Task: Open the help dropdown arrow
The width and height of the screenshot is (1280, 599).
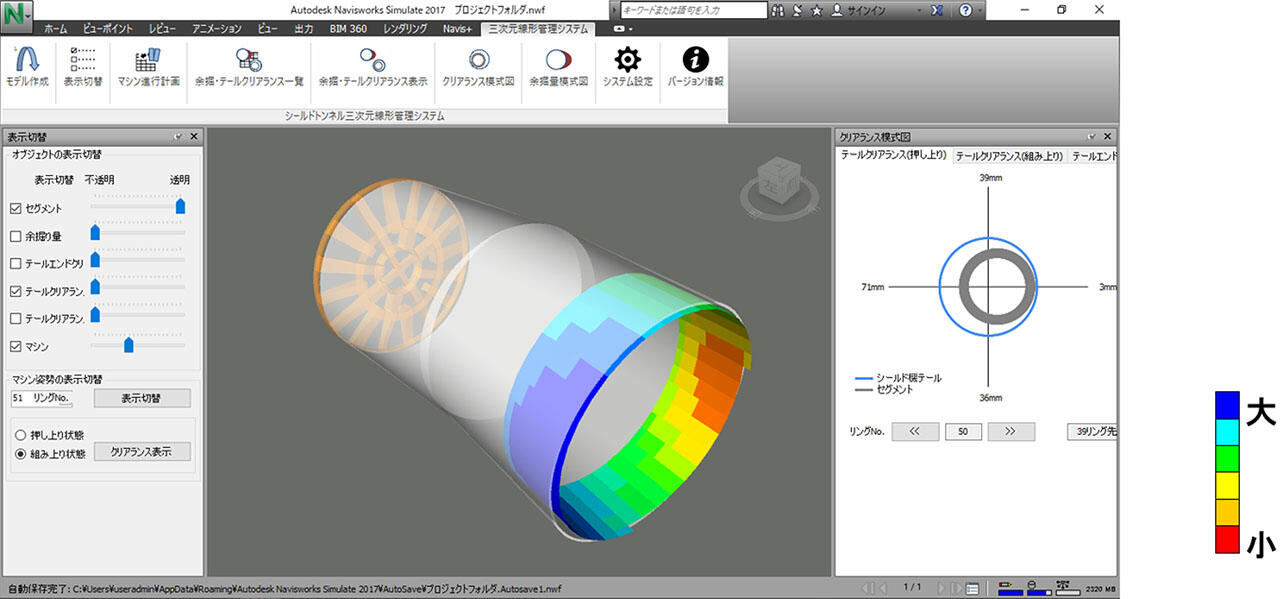Action: tap(979, 10)
